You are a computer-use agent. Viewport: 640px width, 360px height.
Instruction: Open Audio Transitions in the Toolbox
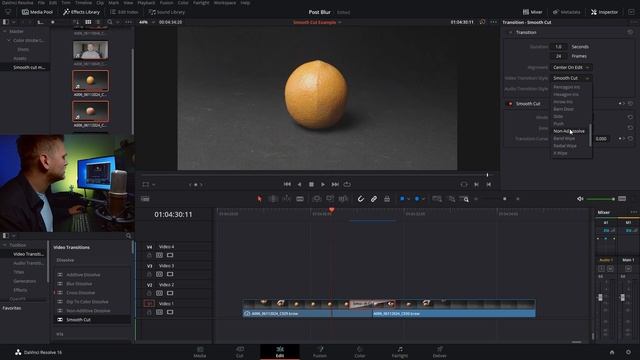pos(28,263)
